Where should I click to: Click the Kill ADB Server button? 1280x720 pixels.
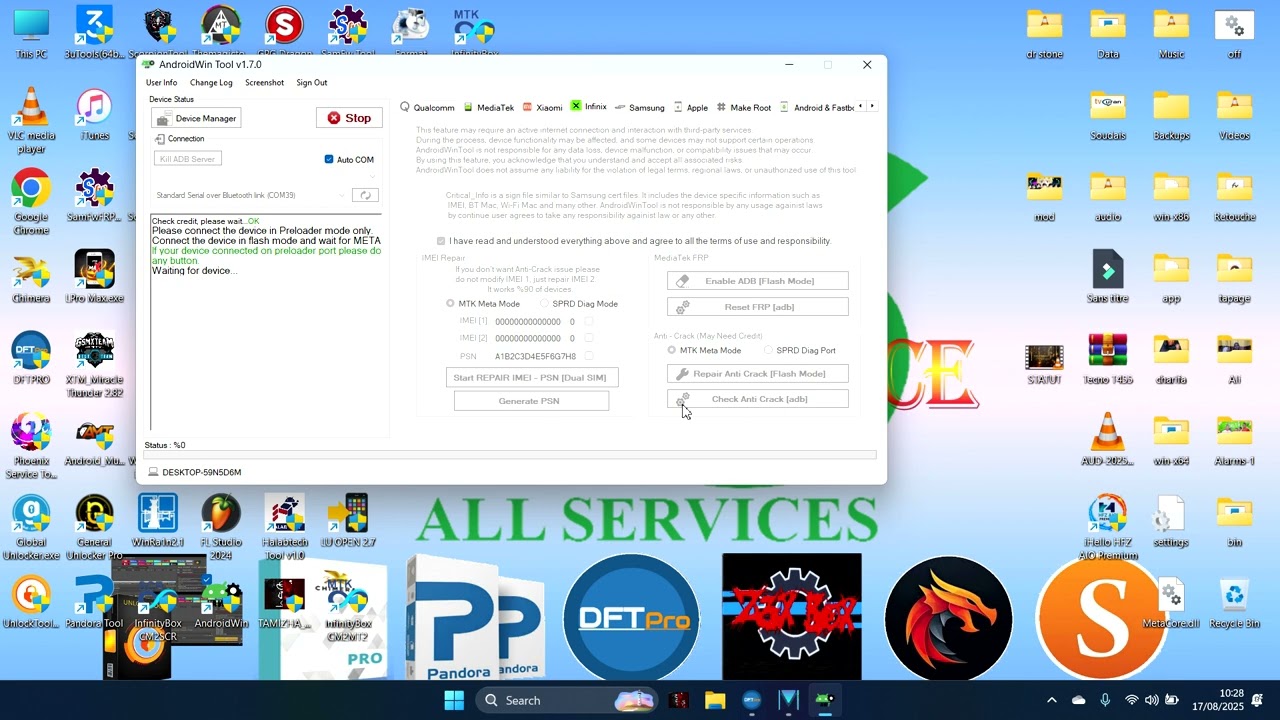[x=188, y=159]
